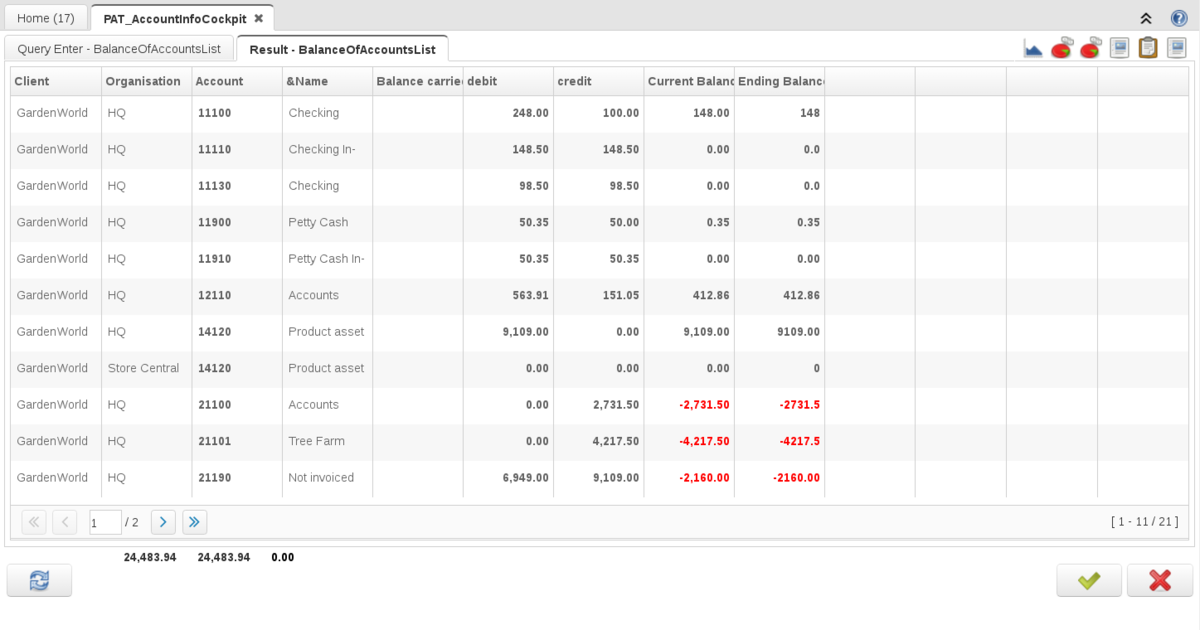Screen dimensions: 1200x630
Task: Open the blue area chart icon
Action: [x=1033, y=48]
